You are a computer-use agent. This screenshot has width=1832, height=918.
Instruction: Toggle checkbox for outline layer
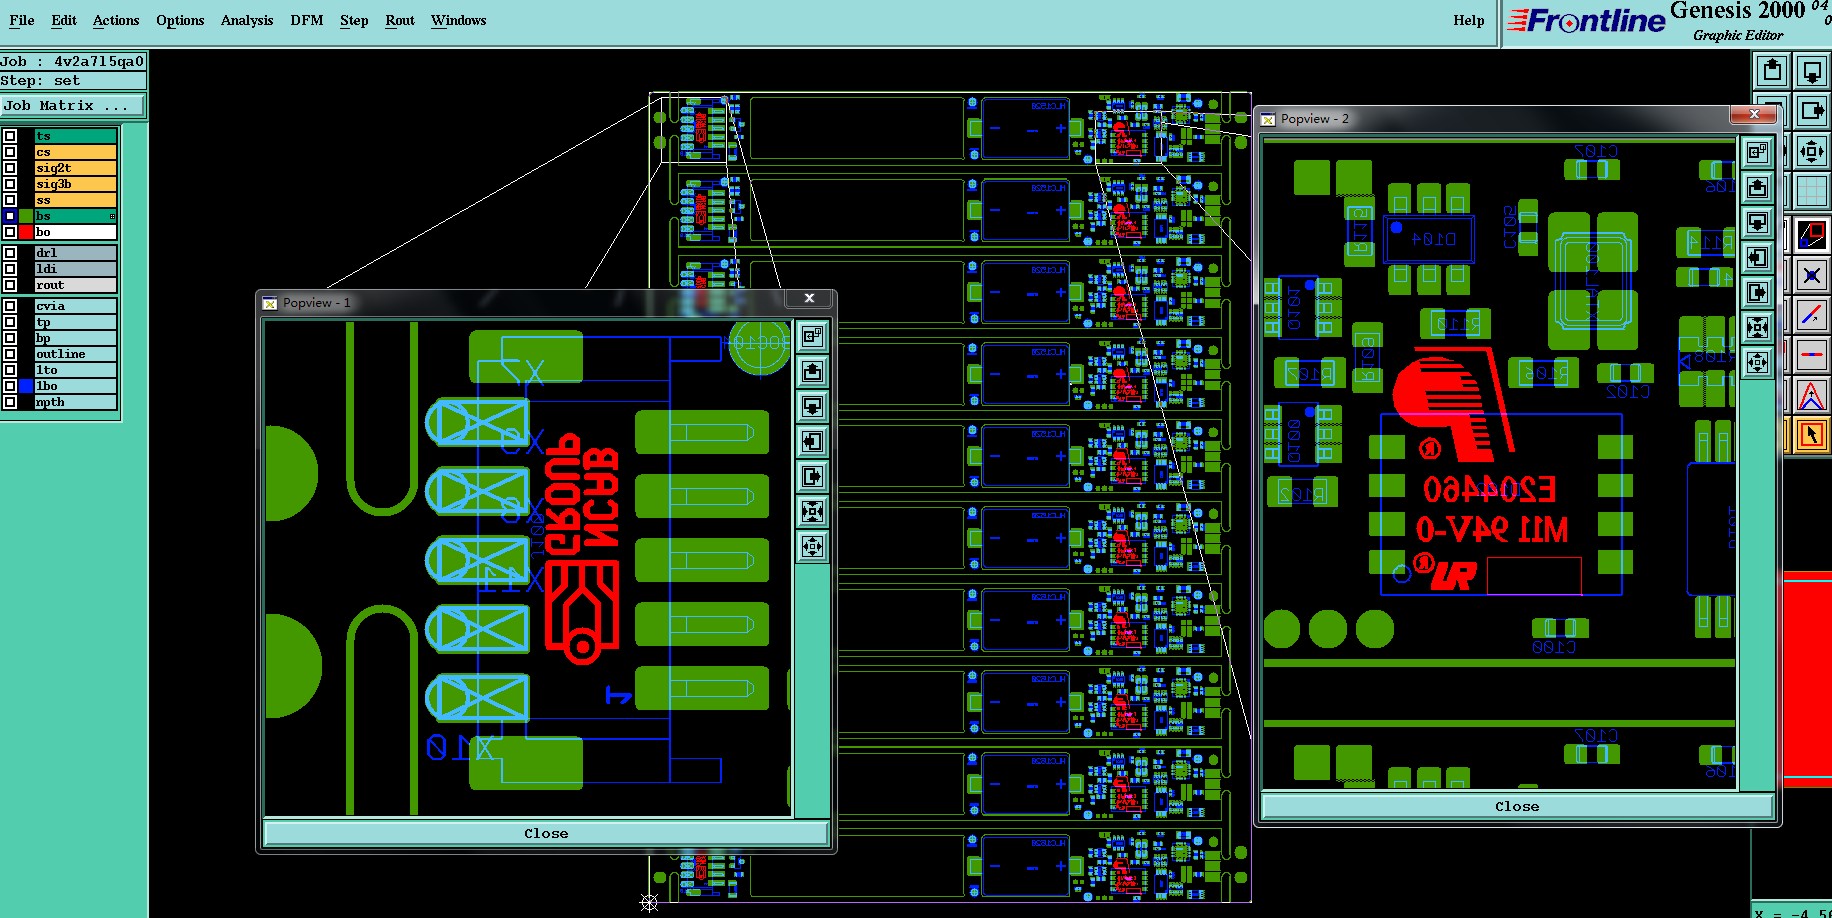pos(10,354)
